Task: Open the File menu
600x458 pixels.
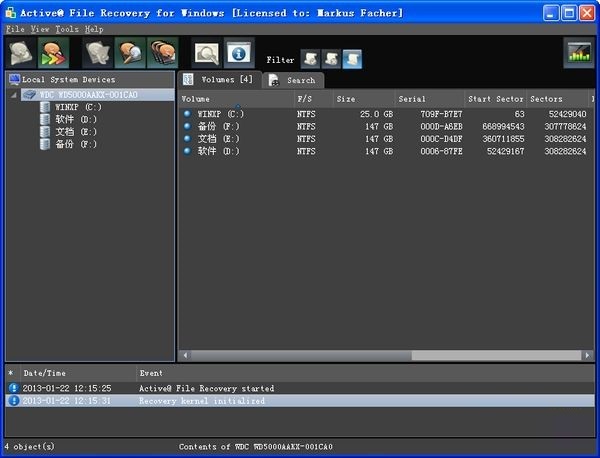Action: [15, 29]
